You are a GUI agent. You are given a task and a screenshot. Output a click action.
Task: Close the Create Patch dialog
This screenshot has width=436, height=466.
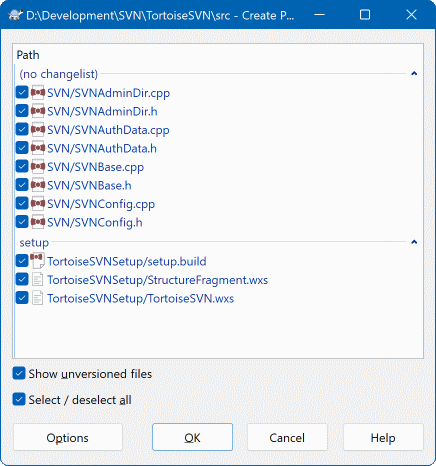pos(411,15)
